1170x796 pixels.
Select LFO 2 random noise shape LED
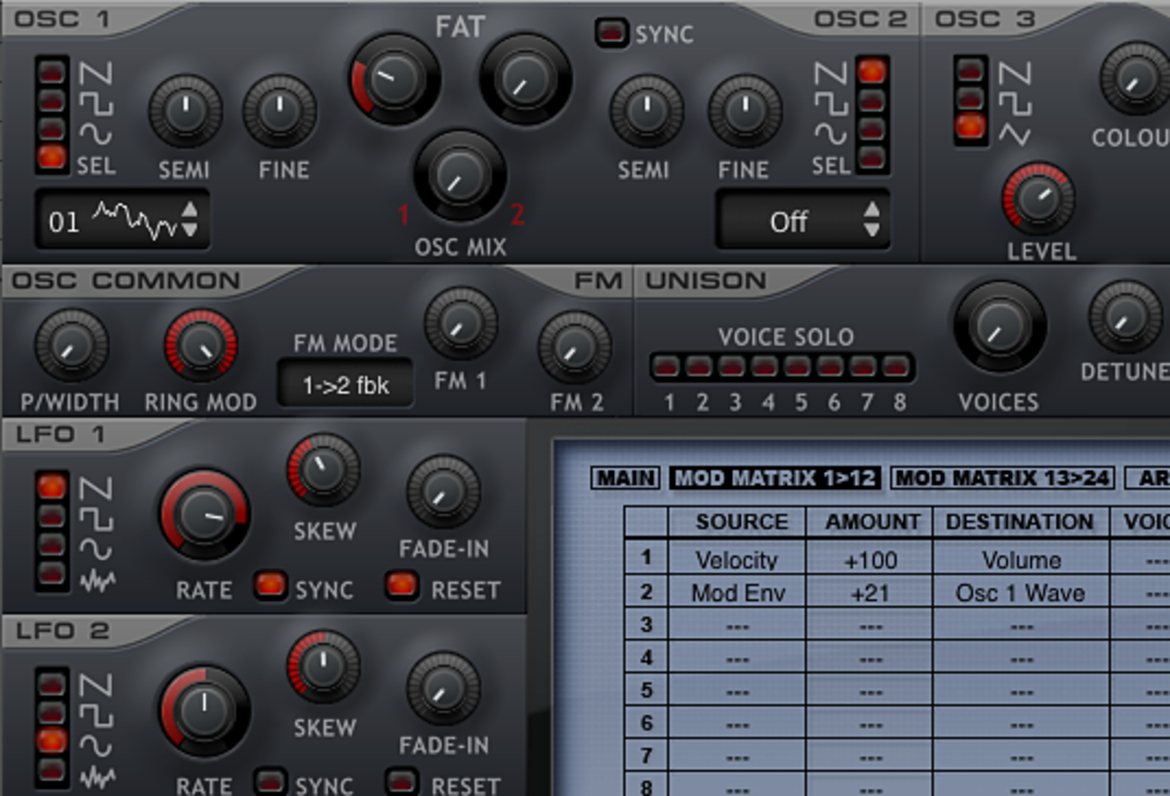[x=51, y=769]
